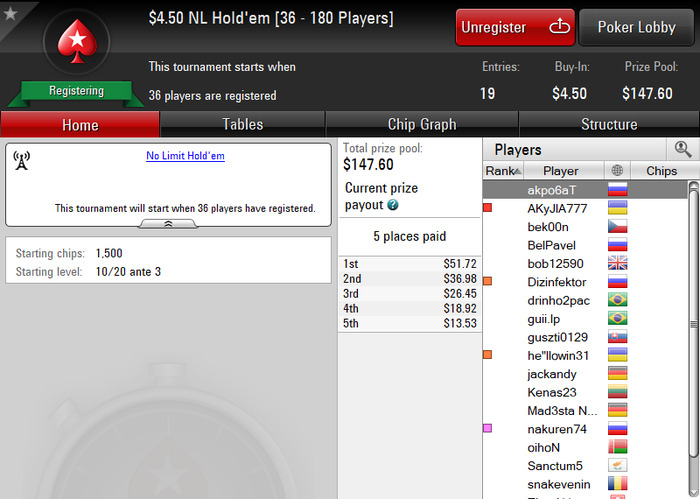The width and height of the screenshot is (700, 499).
Task: Switch to the Tables tab
Action: (x=242, y=124)
